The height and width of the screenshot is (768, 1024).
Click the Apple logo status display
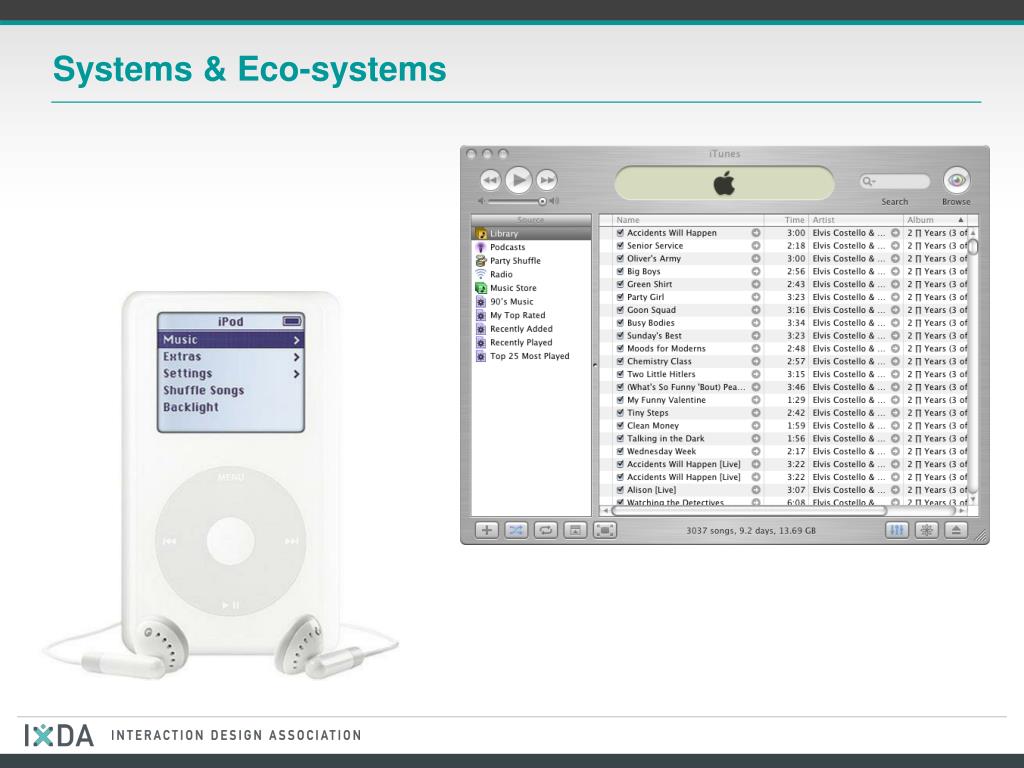point(724,183)
